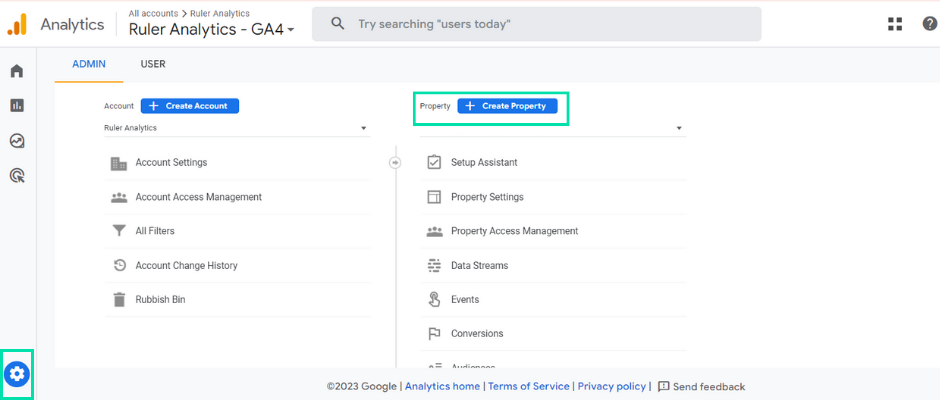
Task: Open the Help question mark icon
Action: pyautogui.click(x=929, y=24)
